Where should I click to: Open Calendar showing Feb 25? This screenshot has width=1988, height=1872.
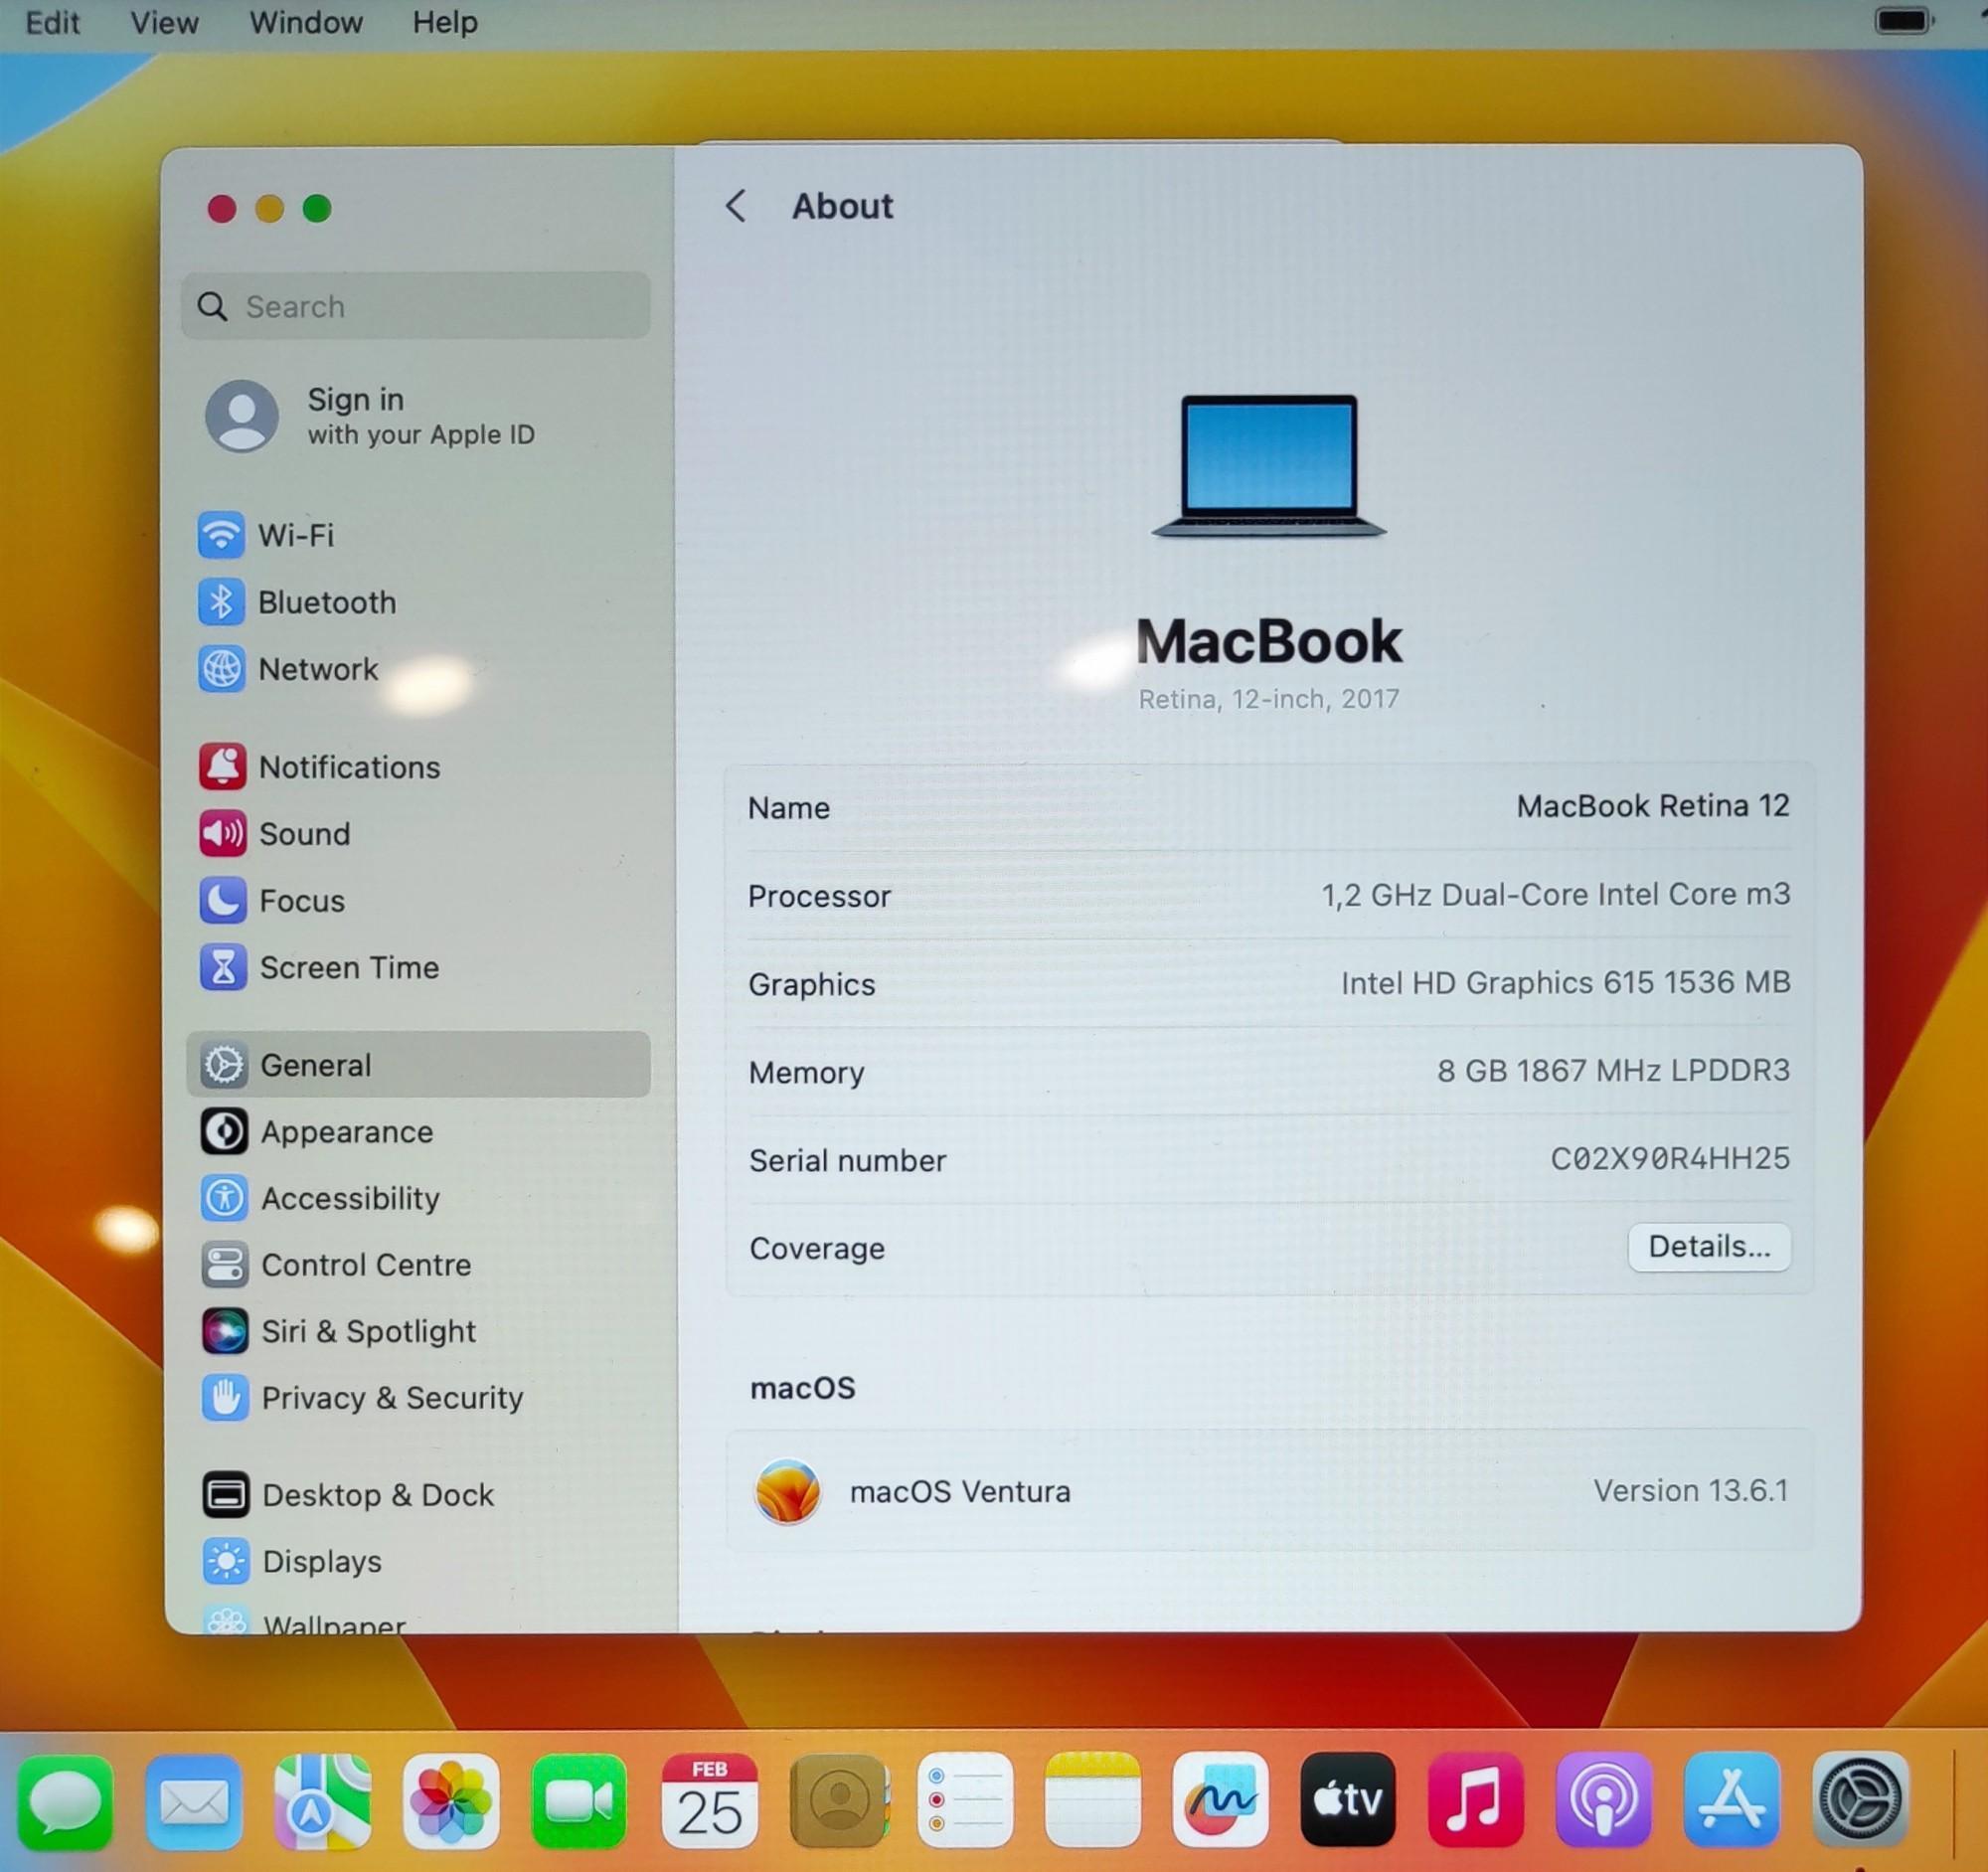tap(709, 1802)
